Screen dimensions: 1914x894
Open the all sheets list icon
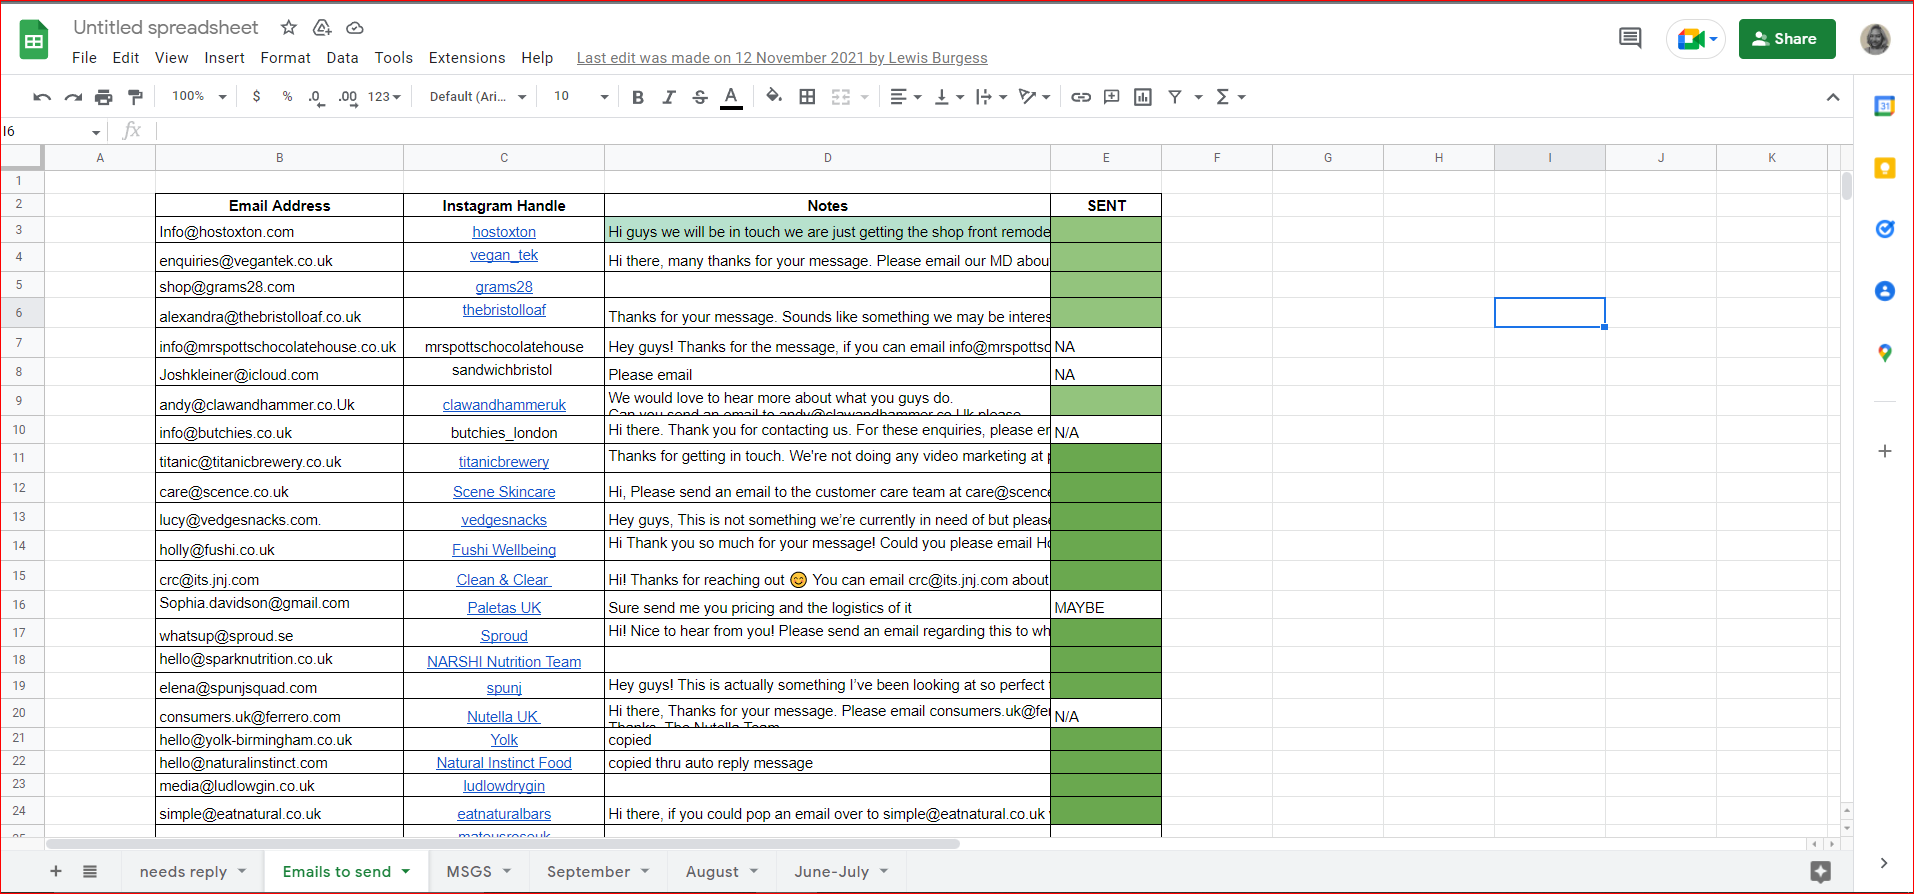coord(90,871)
